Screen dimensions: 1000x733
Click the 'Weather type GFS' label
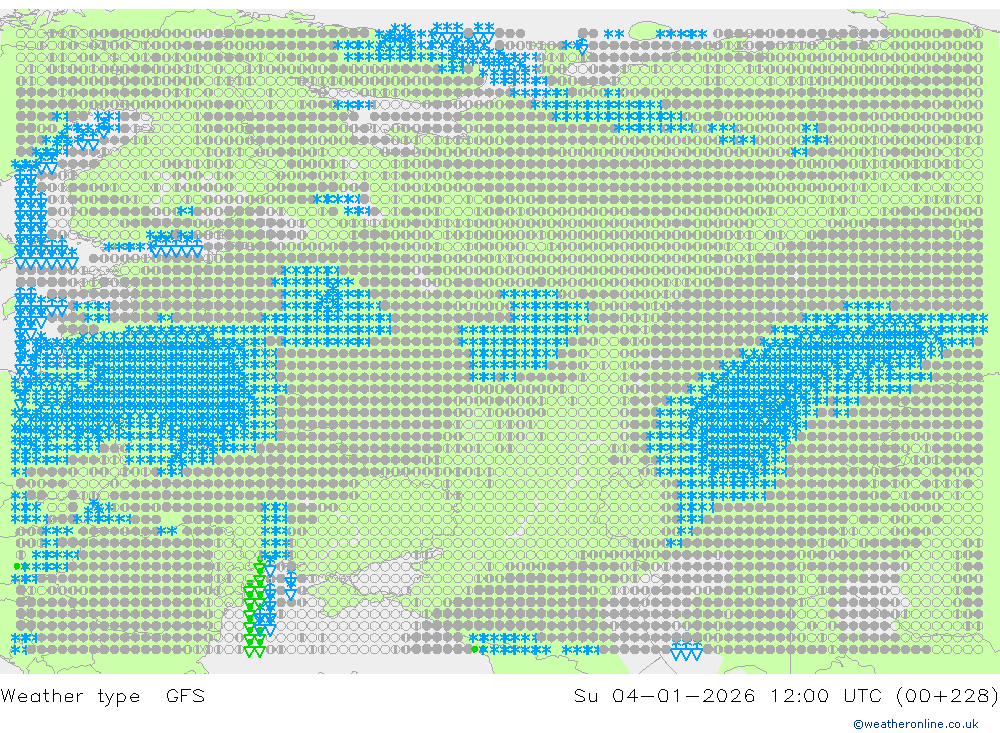tap(103, 695)
